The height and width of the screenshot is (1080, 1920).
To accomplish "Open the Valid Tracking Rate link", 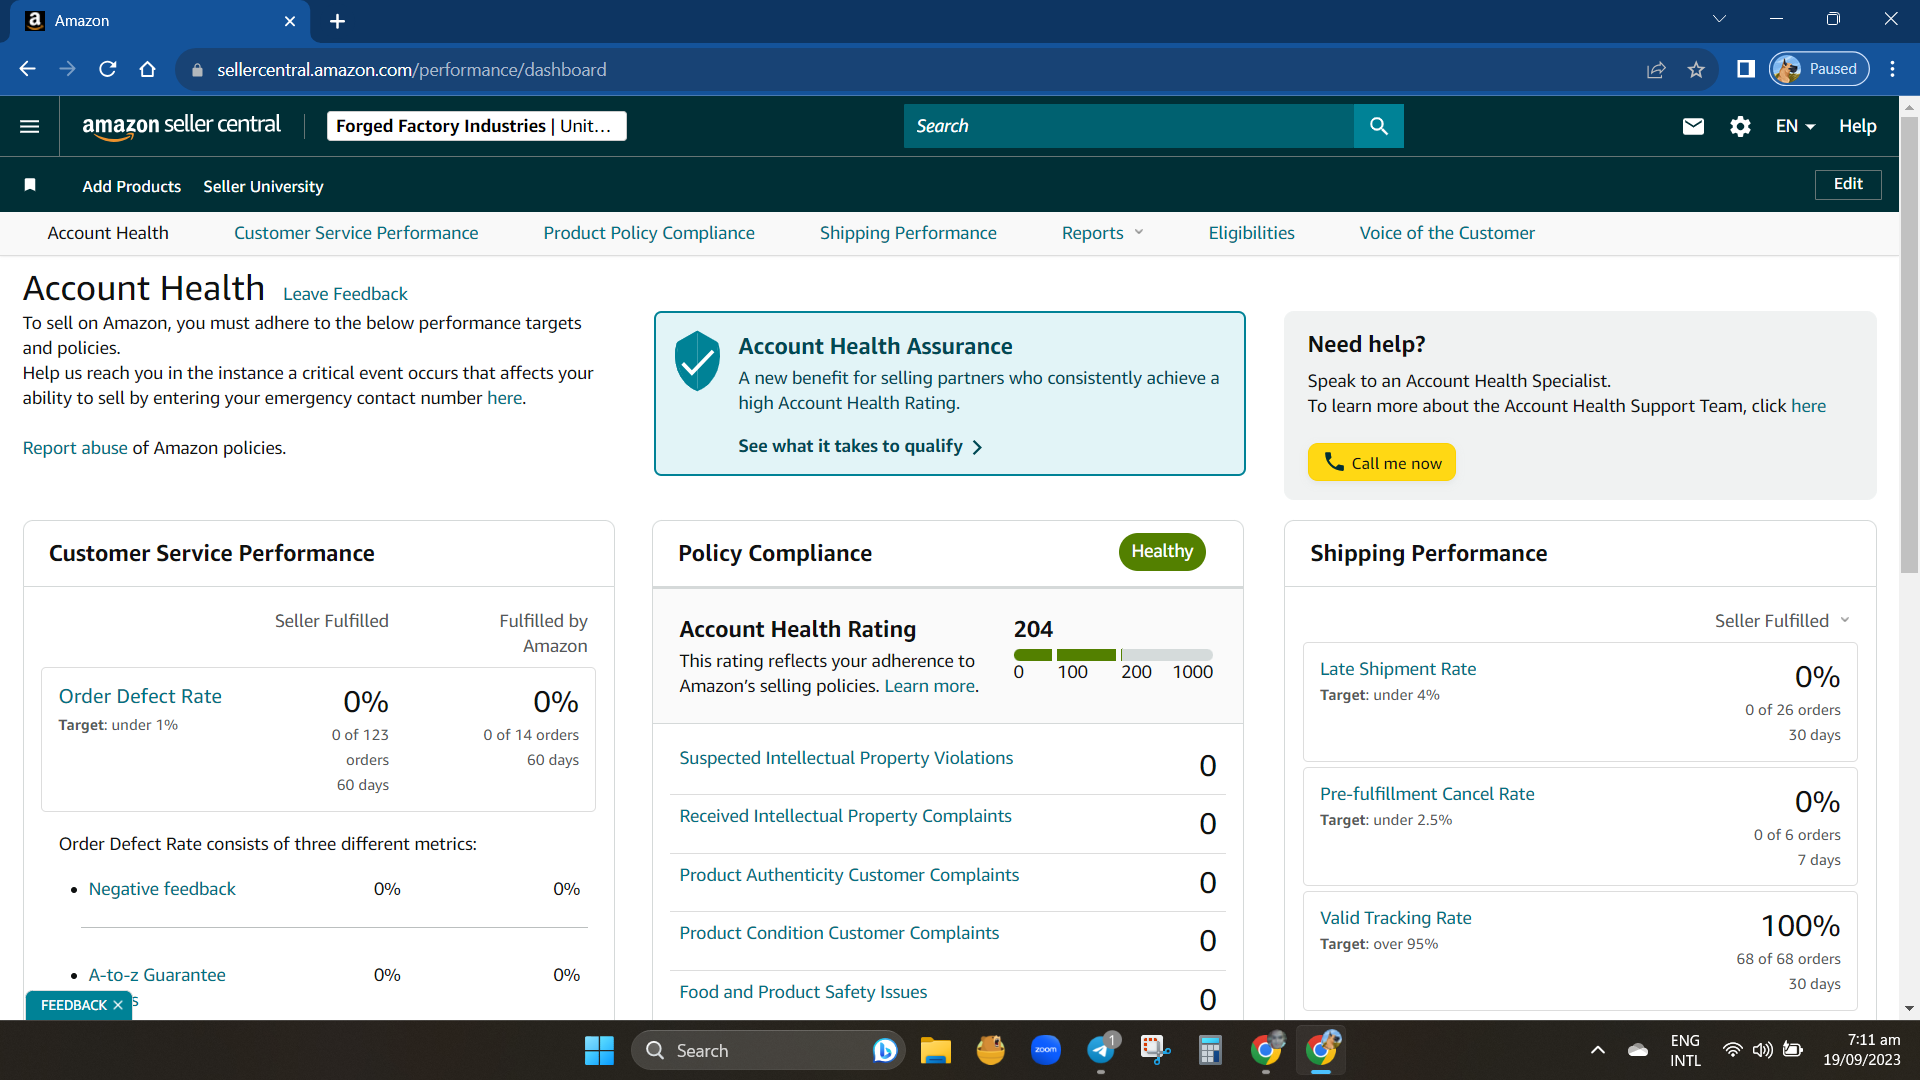I will (x=1396, y=918).
